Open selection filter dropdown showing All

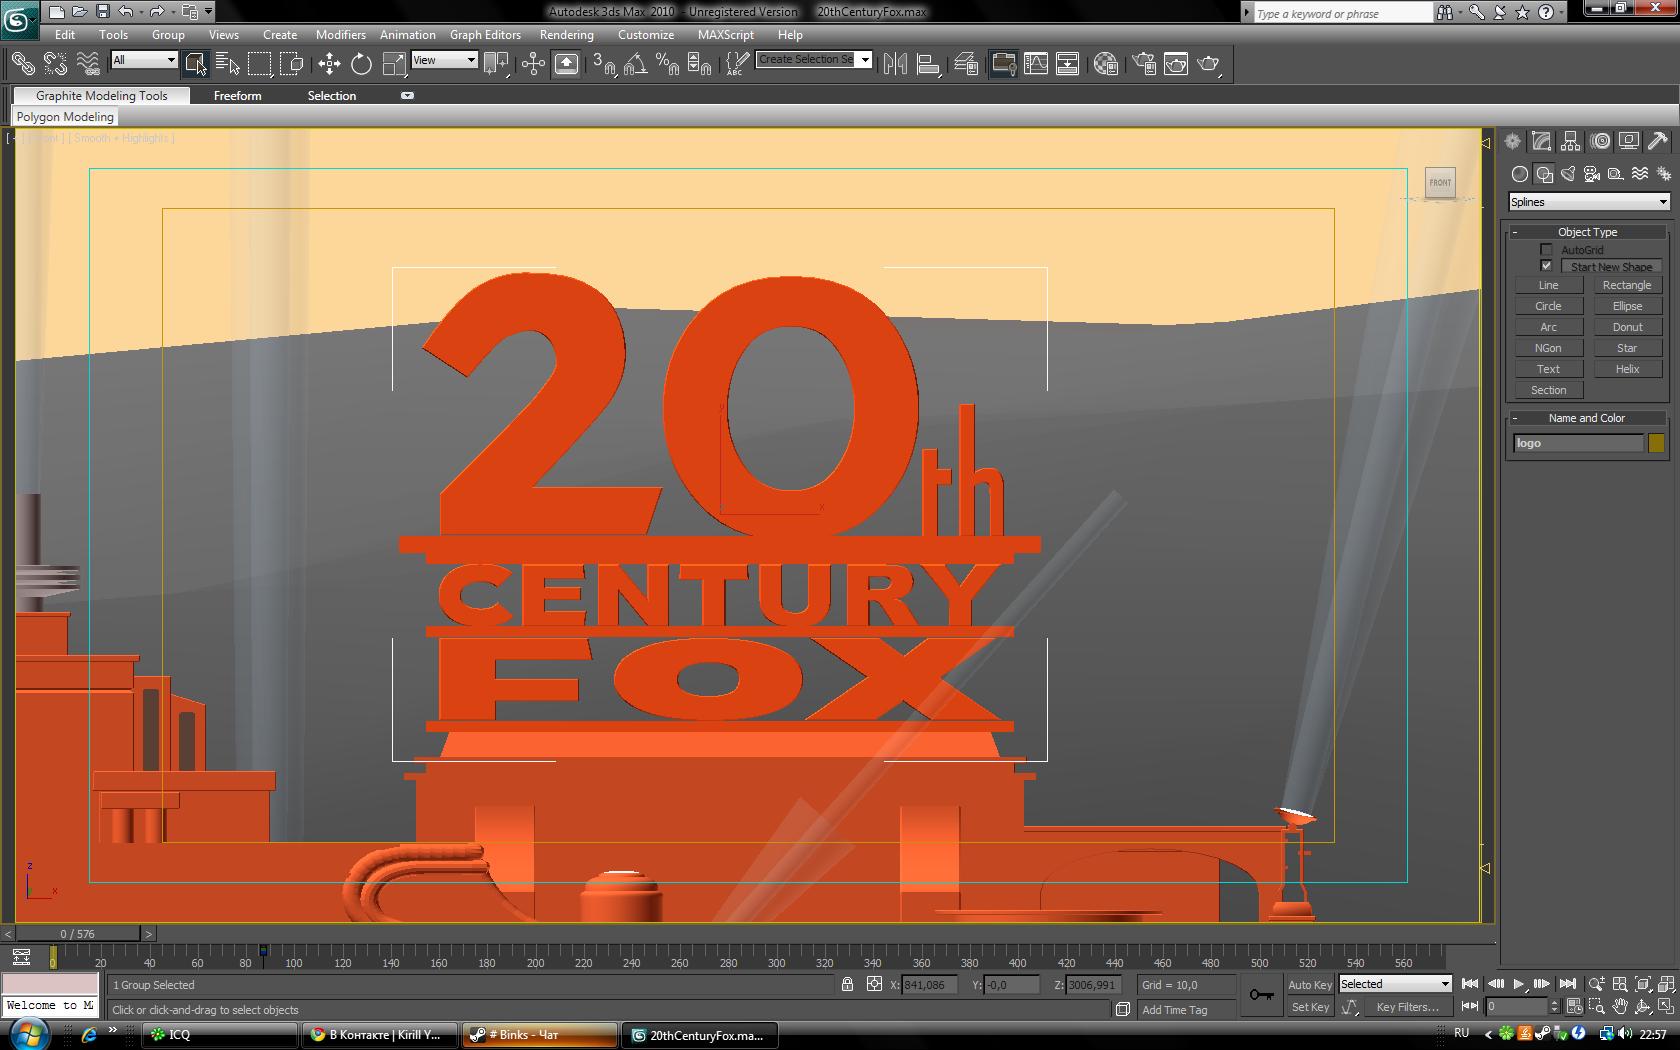[143, 60]
